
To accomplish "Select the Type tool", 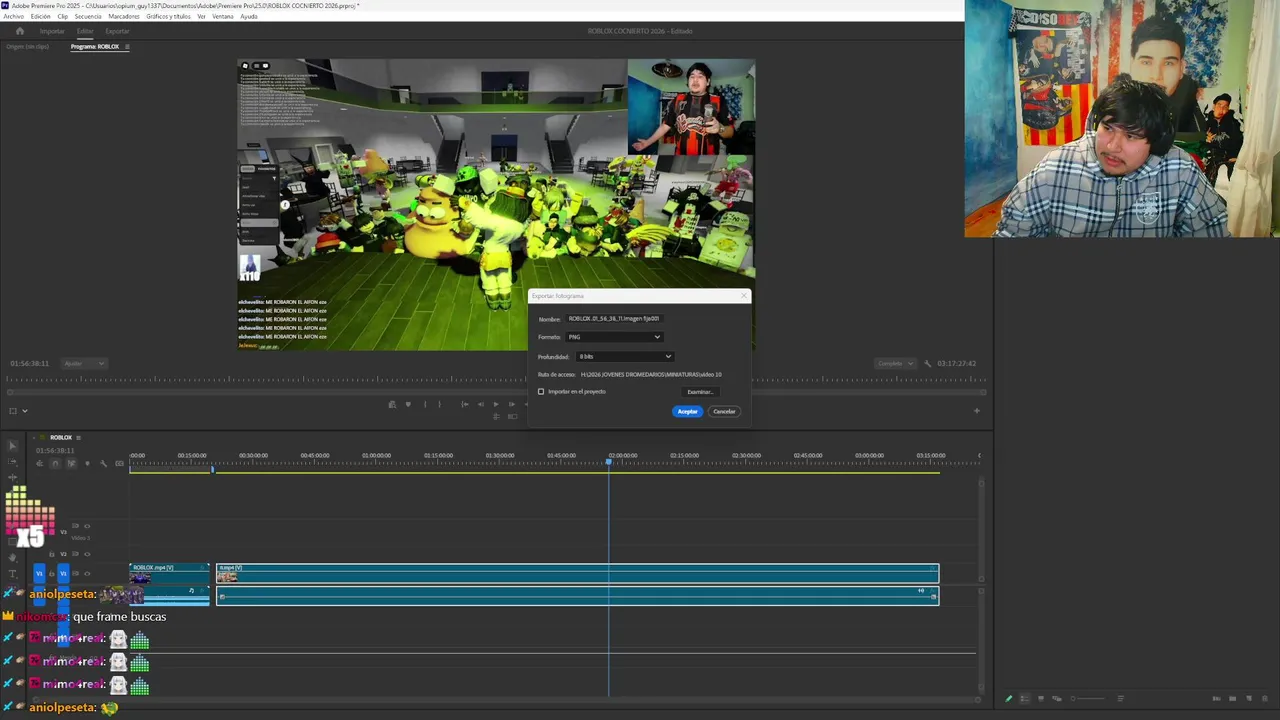I will tap(12, 574).
